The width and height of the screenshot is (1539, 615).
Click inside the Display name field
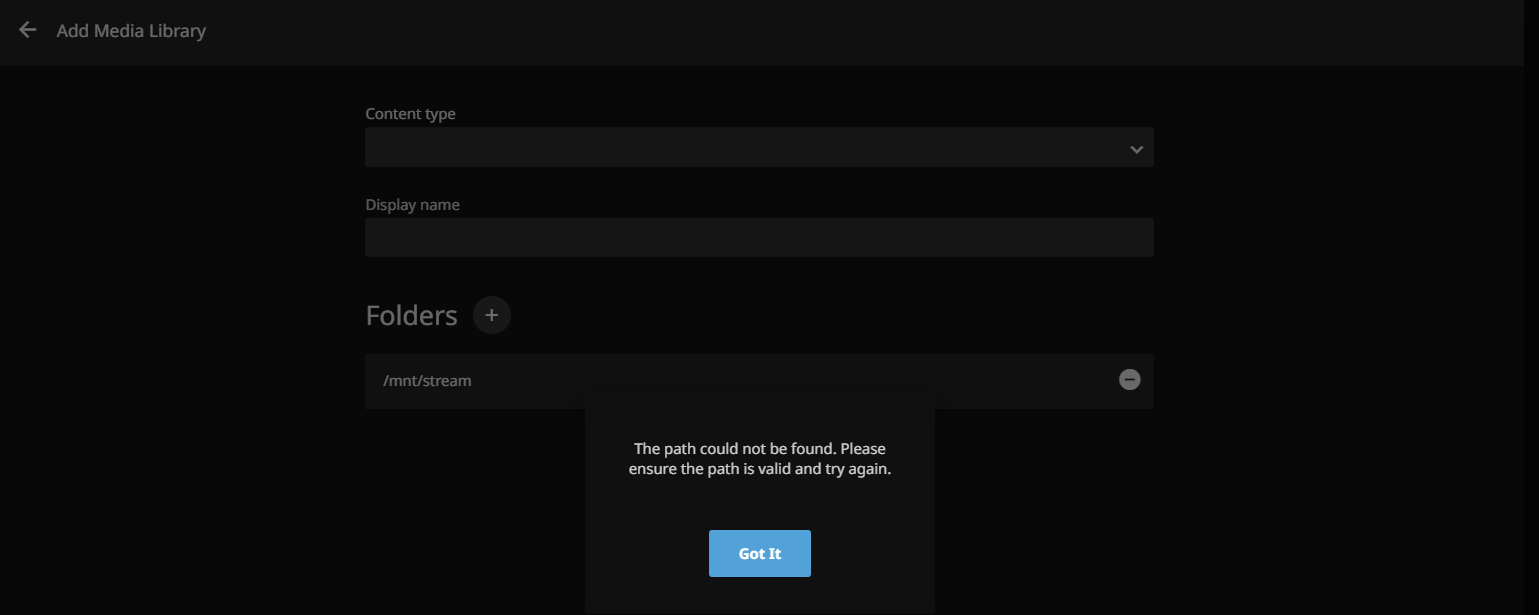coord(758,238)
